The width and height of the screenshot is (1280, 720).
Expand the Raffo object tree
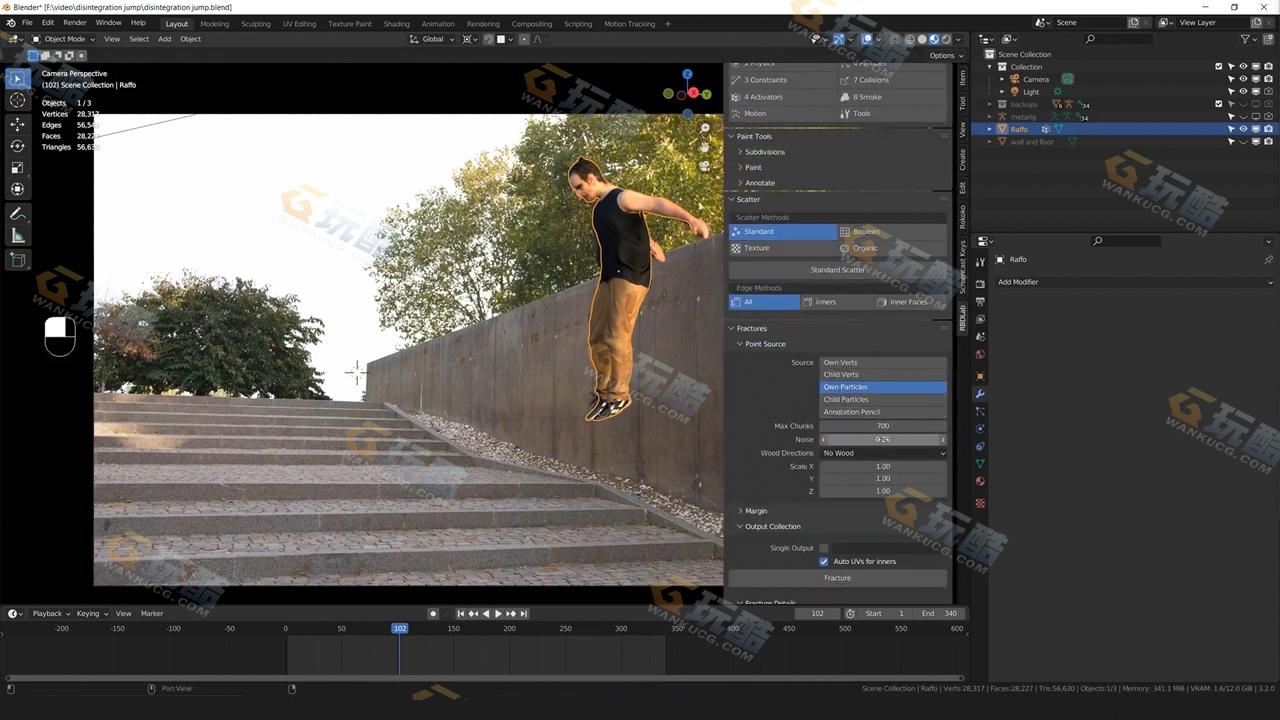(991, 129)
